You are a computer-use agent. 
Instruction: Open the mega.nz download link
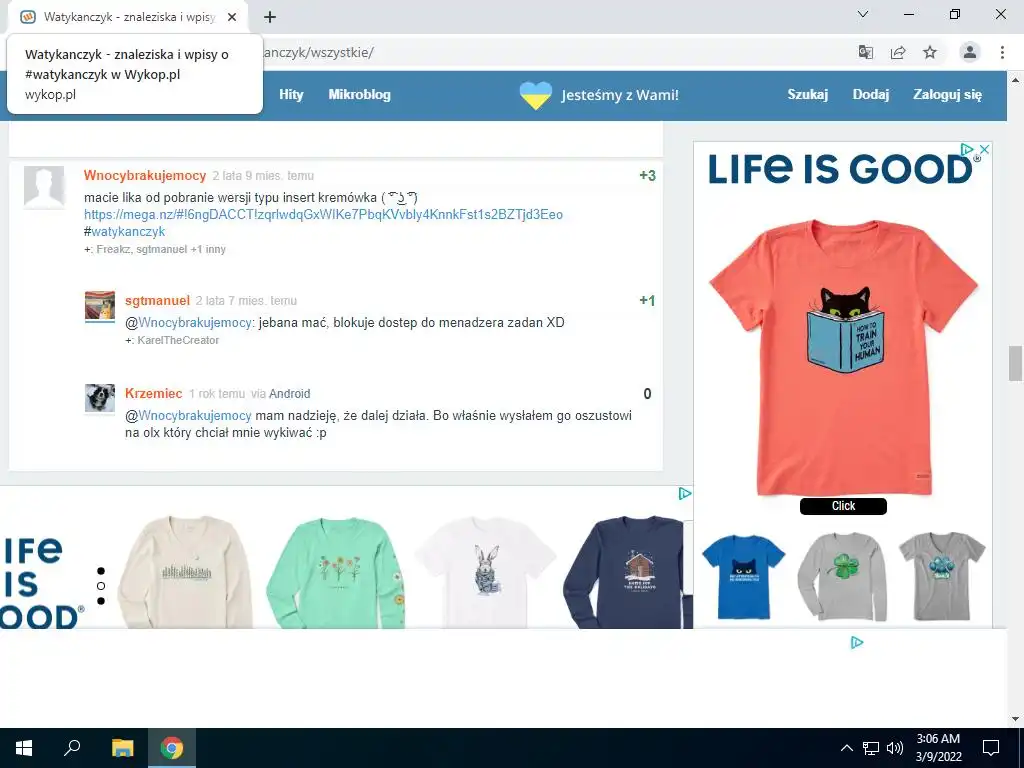point(323,215)
